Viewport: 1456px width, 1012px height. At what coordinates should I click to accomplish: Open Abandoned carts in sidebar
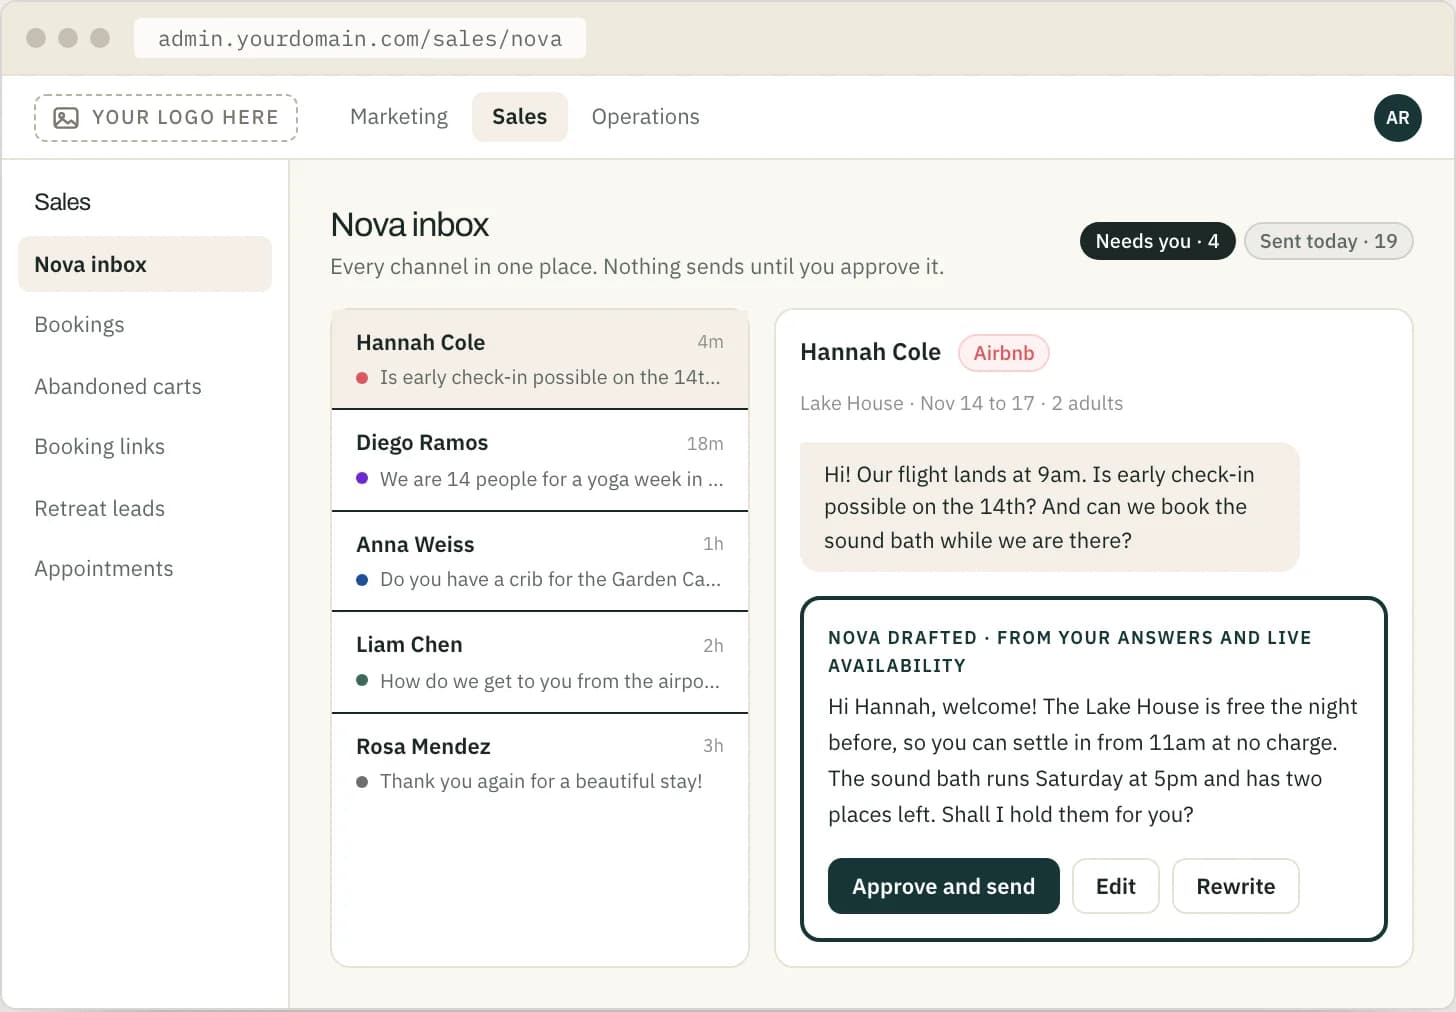(118, 387)
